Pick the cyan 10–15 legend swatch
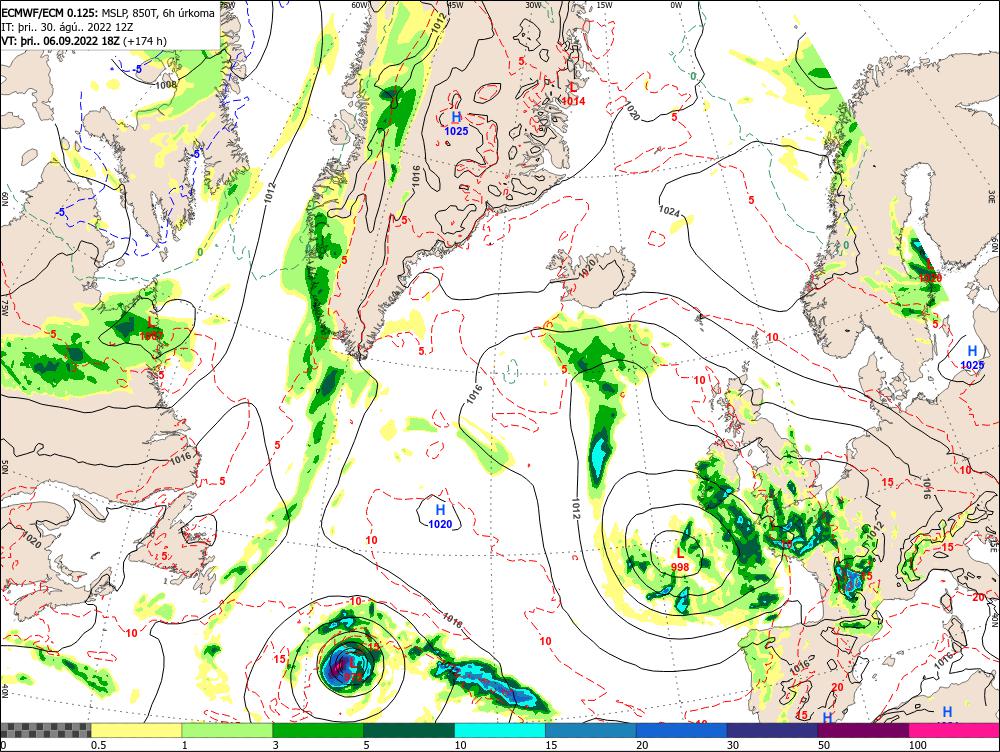This screenshot has width=1000, height=752. (x=500, y=730)
